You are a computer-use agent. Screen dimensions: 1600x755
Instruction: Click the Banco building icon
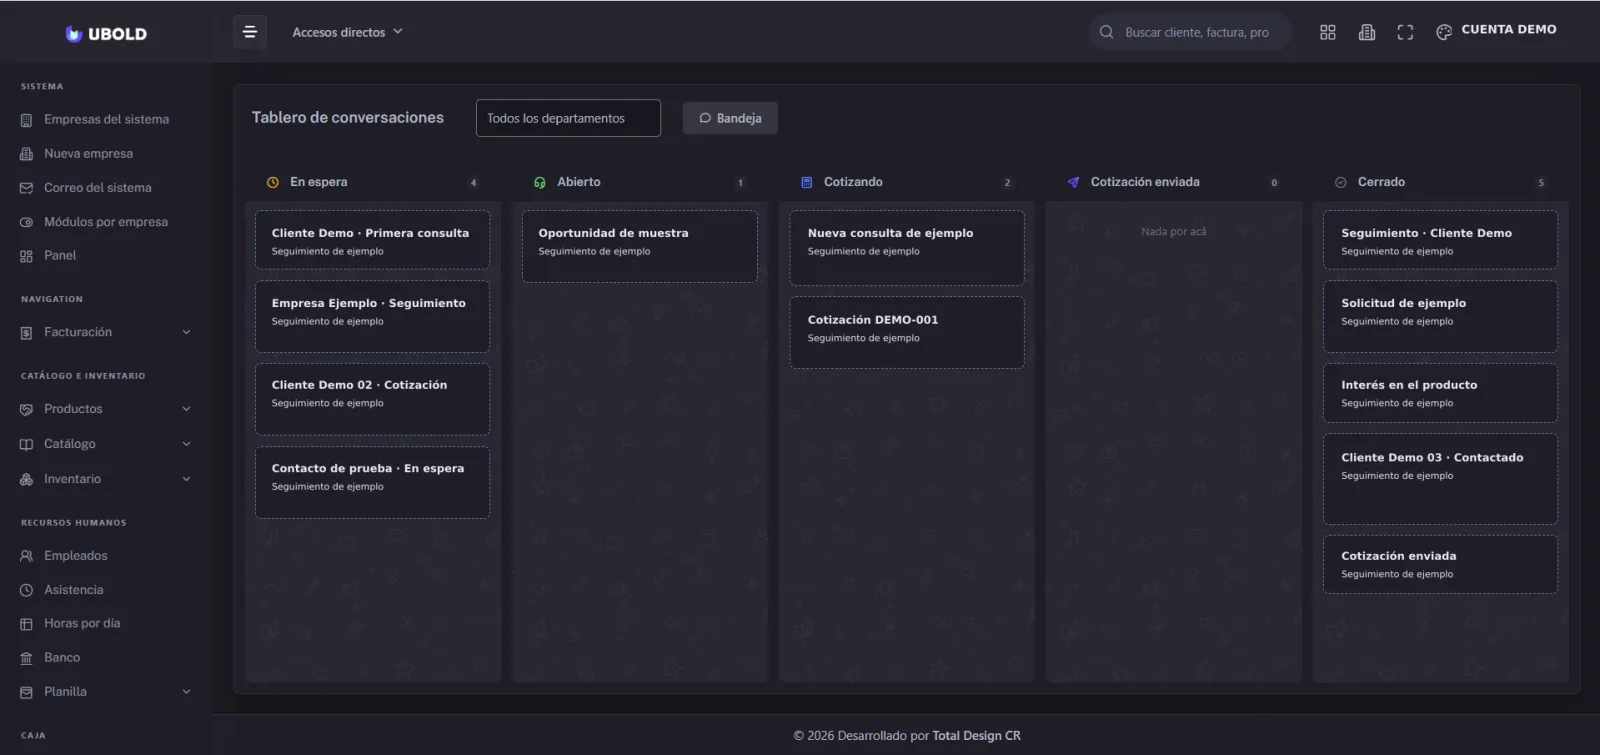click(x=27, y=658)
